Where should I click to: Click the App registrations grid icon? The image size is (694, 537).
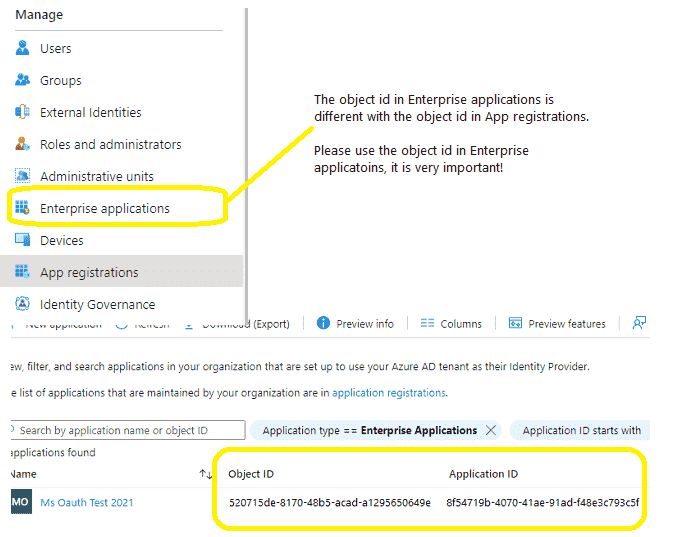coord(22,271)
